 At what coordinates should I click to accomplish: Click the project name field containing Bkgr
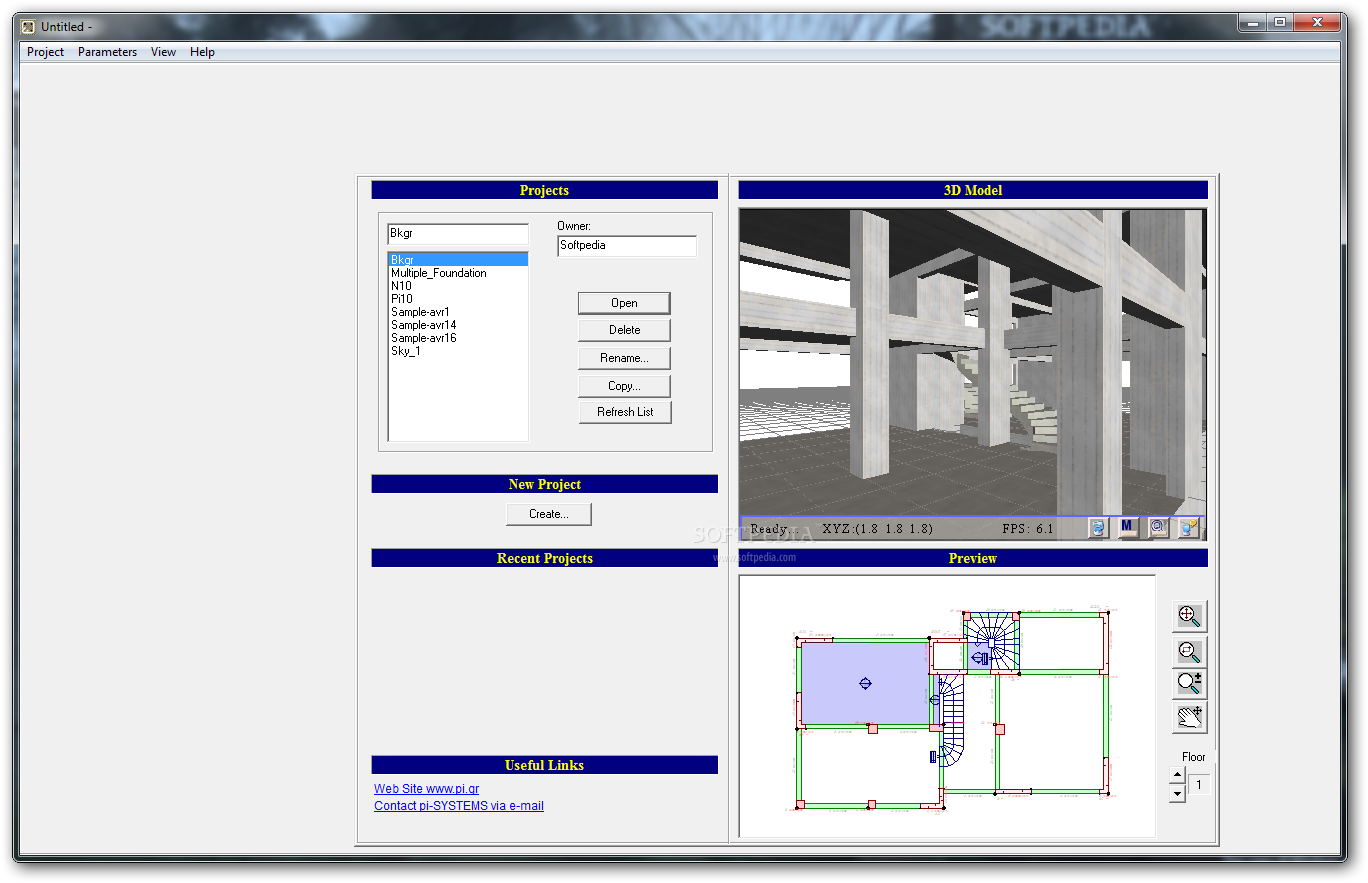458,234
